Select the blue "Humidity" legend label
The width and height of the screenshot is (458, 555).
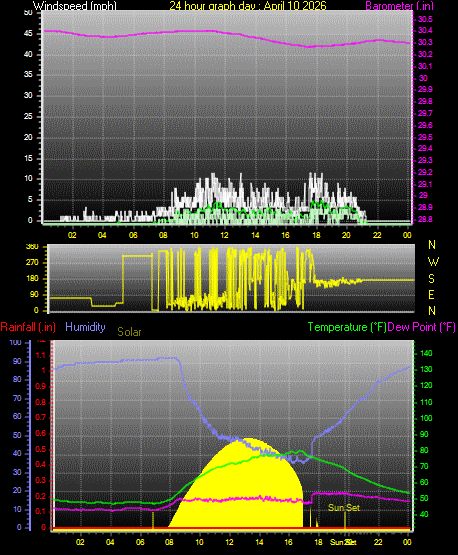click(x=85, y=327)
